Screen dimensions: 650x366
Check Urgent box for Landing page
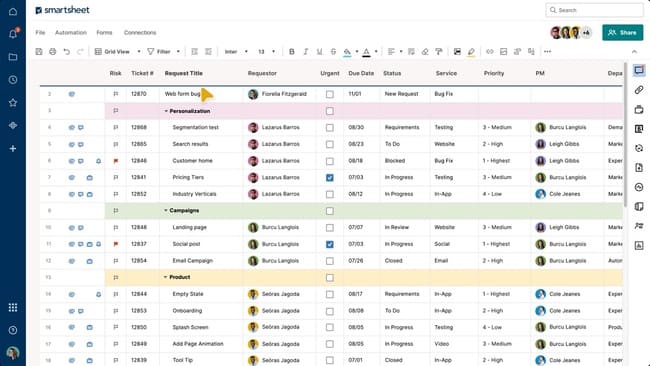click(330, 228)
